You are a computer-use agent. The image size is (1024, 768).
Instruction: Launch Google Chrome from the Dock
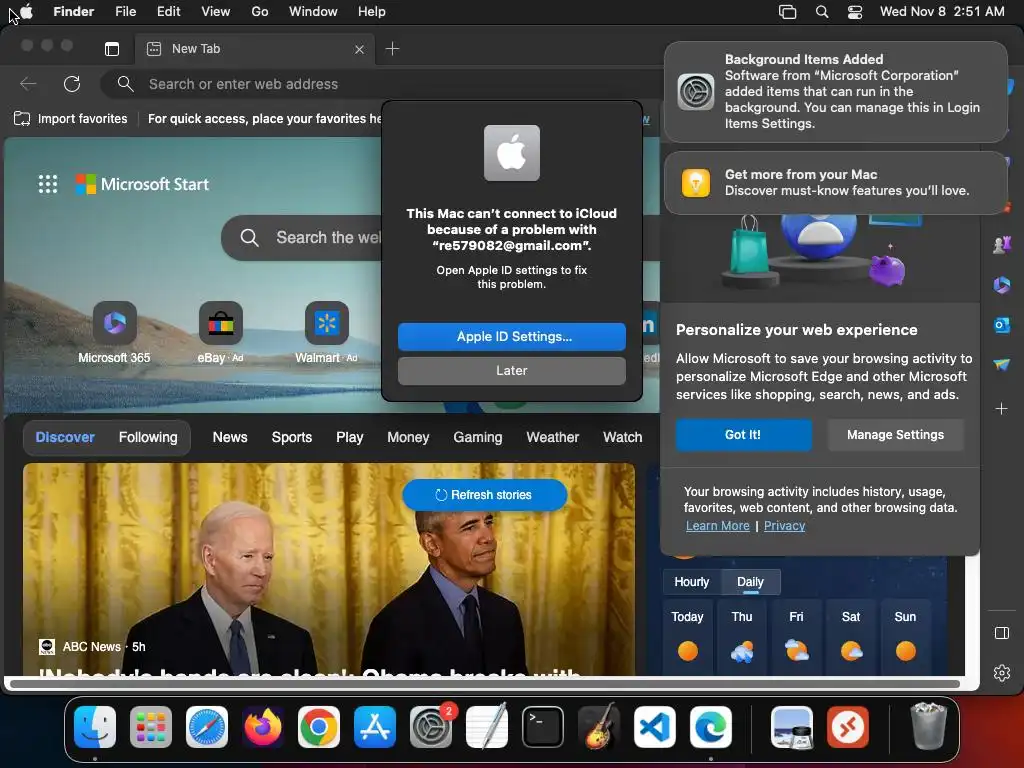coord(319,727)
